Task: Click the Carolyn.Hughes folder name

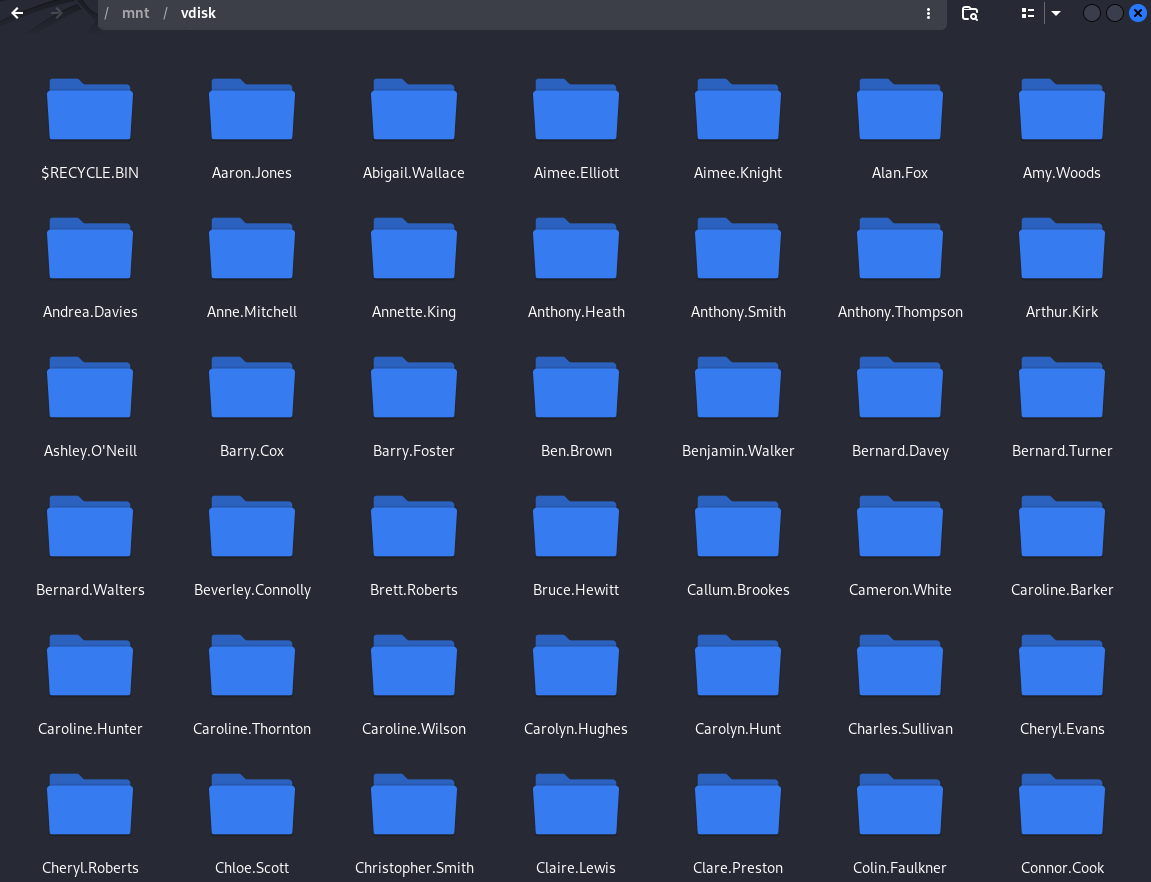Action: click(x=576, y=729)
